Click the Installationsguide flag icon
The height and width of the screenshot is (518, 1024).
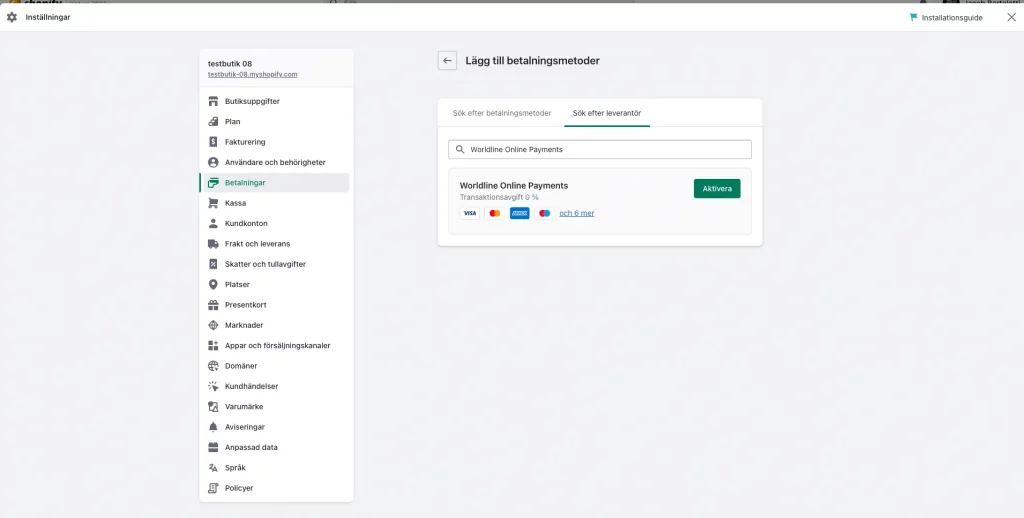pos(914,18)
